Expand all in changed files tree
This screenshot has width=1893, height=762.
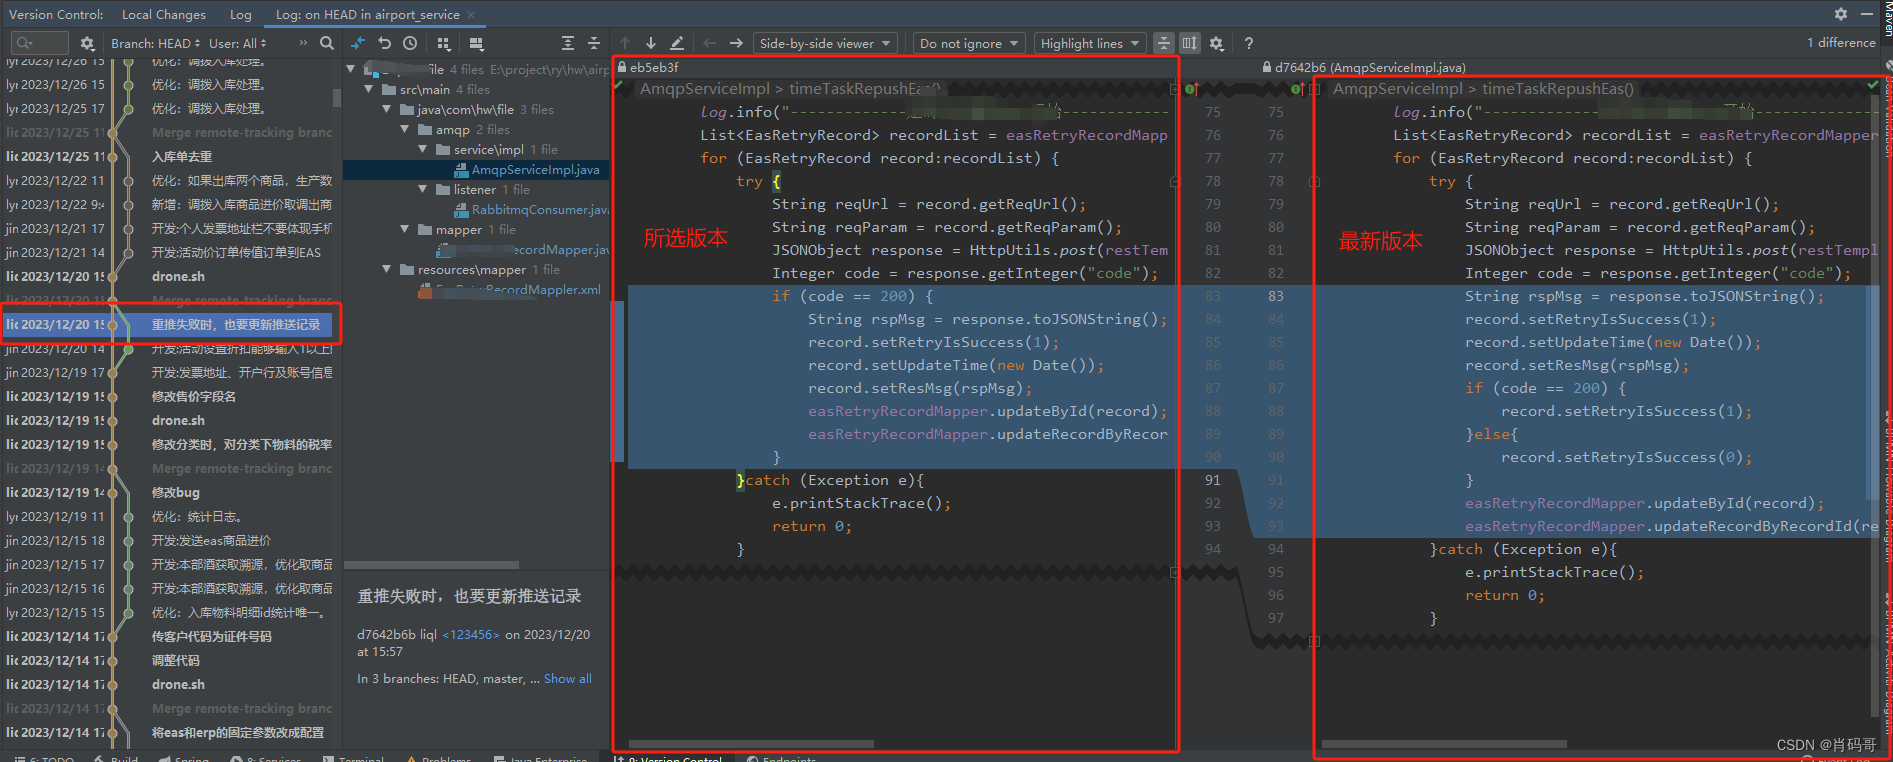coord(568,43)
